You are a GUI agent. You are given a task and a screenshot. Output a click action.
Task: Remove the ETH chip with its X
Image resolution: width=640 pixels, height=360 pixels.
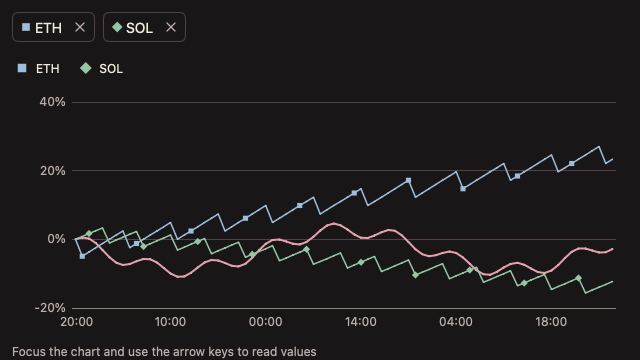pos(80,27)
